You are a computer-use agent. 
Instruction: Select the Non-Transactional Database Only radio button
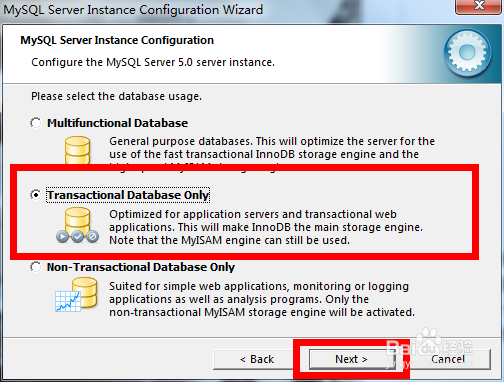pyautogui.click(x=36, y=267)
